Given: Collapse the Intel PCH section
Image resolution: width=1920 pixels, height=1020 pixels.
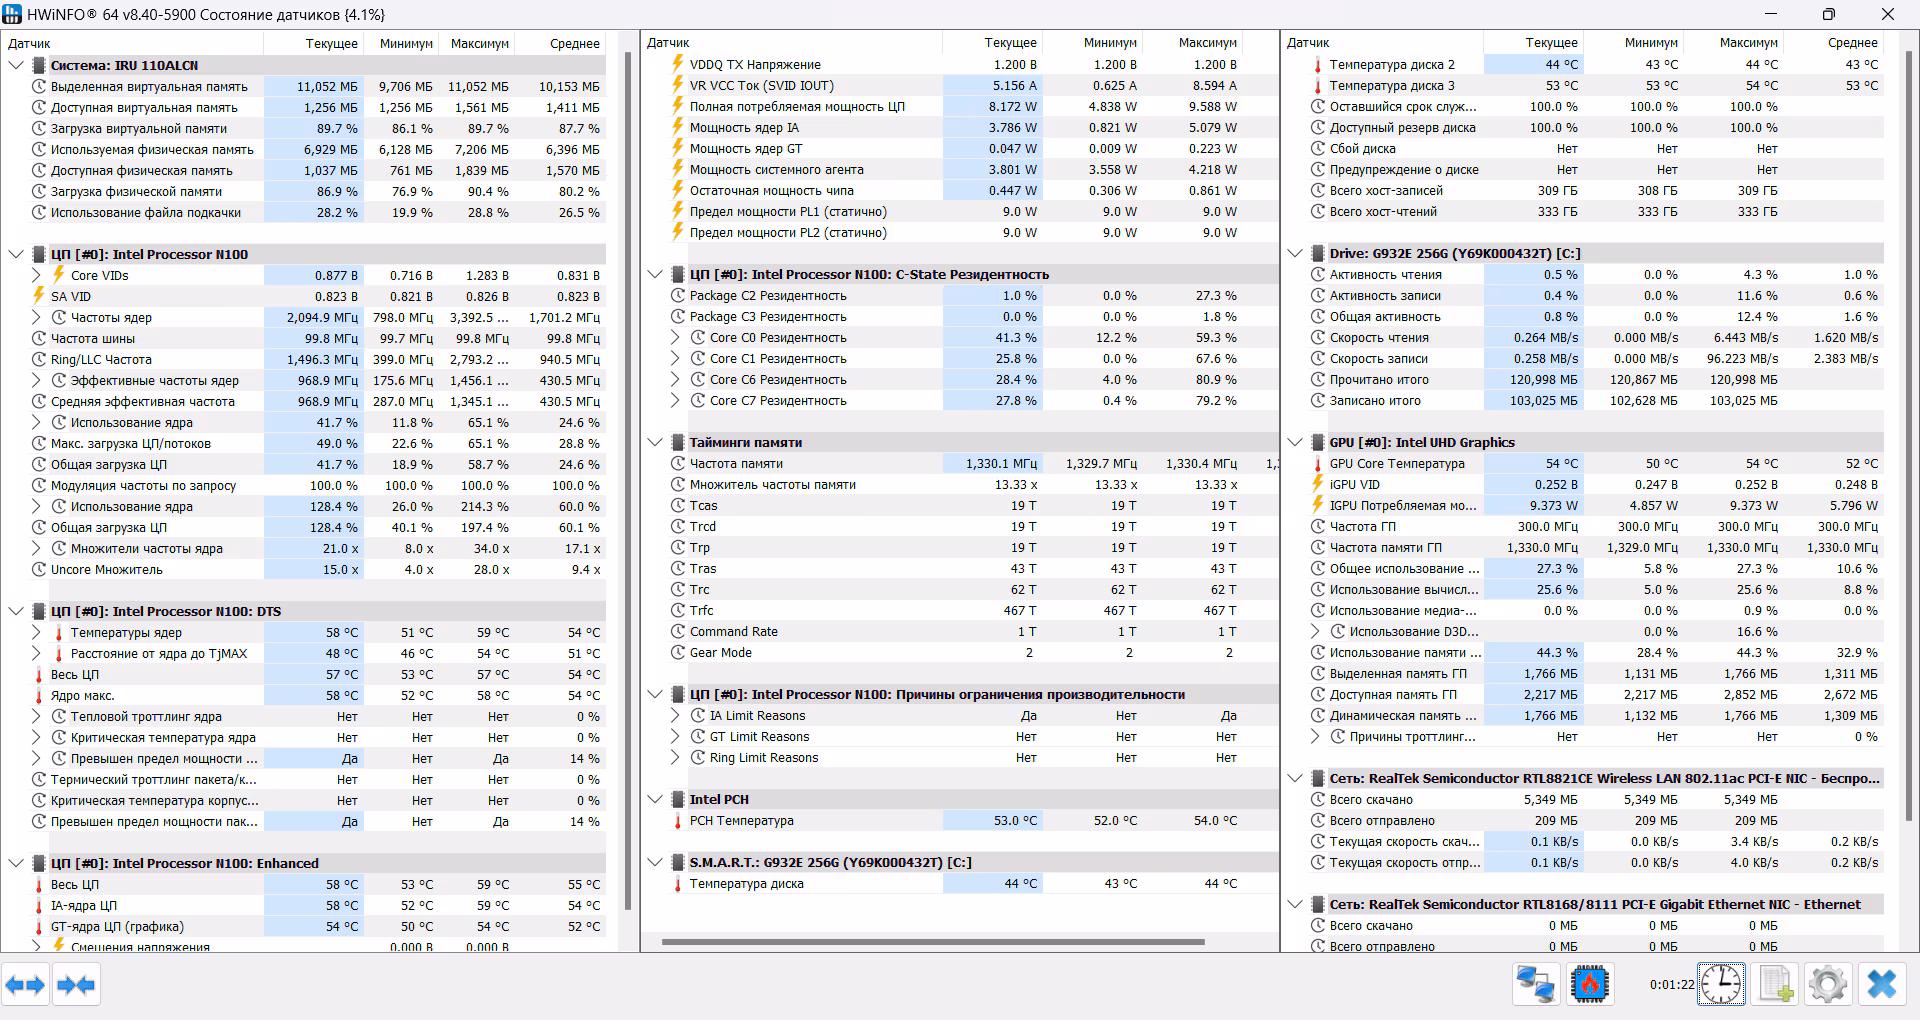Looking at the screenshot, I should (x=655, y=800).
